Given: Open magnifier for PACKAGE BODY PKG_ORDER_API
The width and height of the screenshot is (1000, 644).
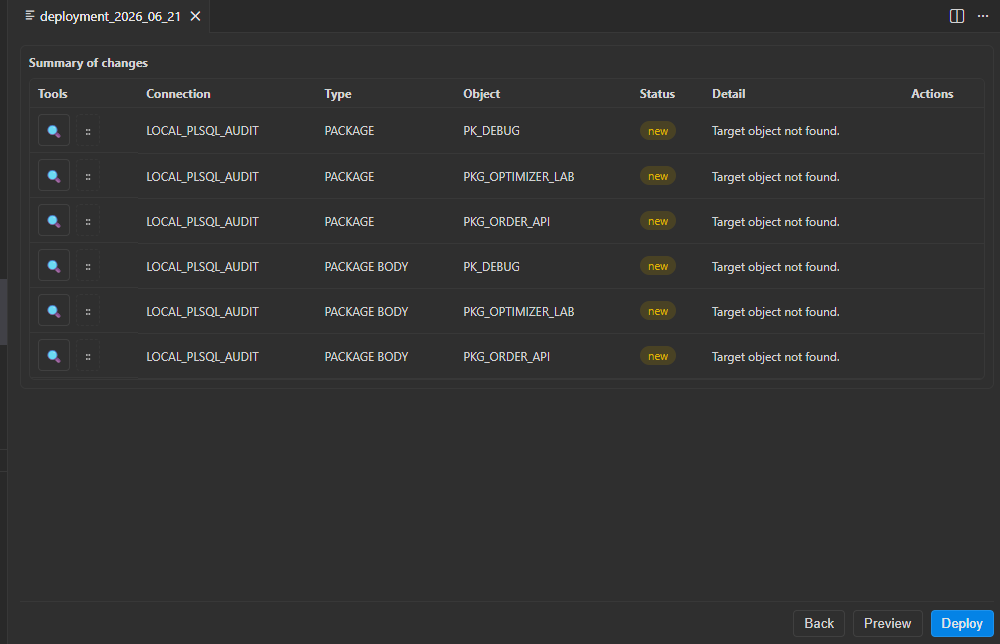Looking at the screenshot, I should 54,356.
